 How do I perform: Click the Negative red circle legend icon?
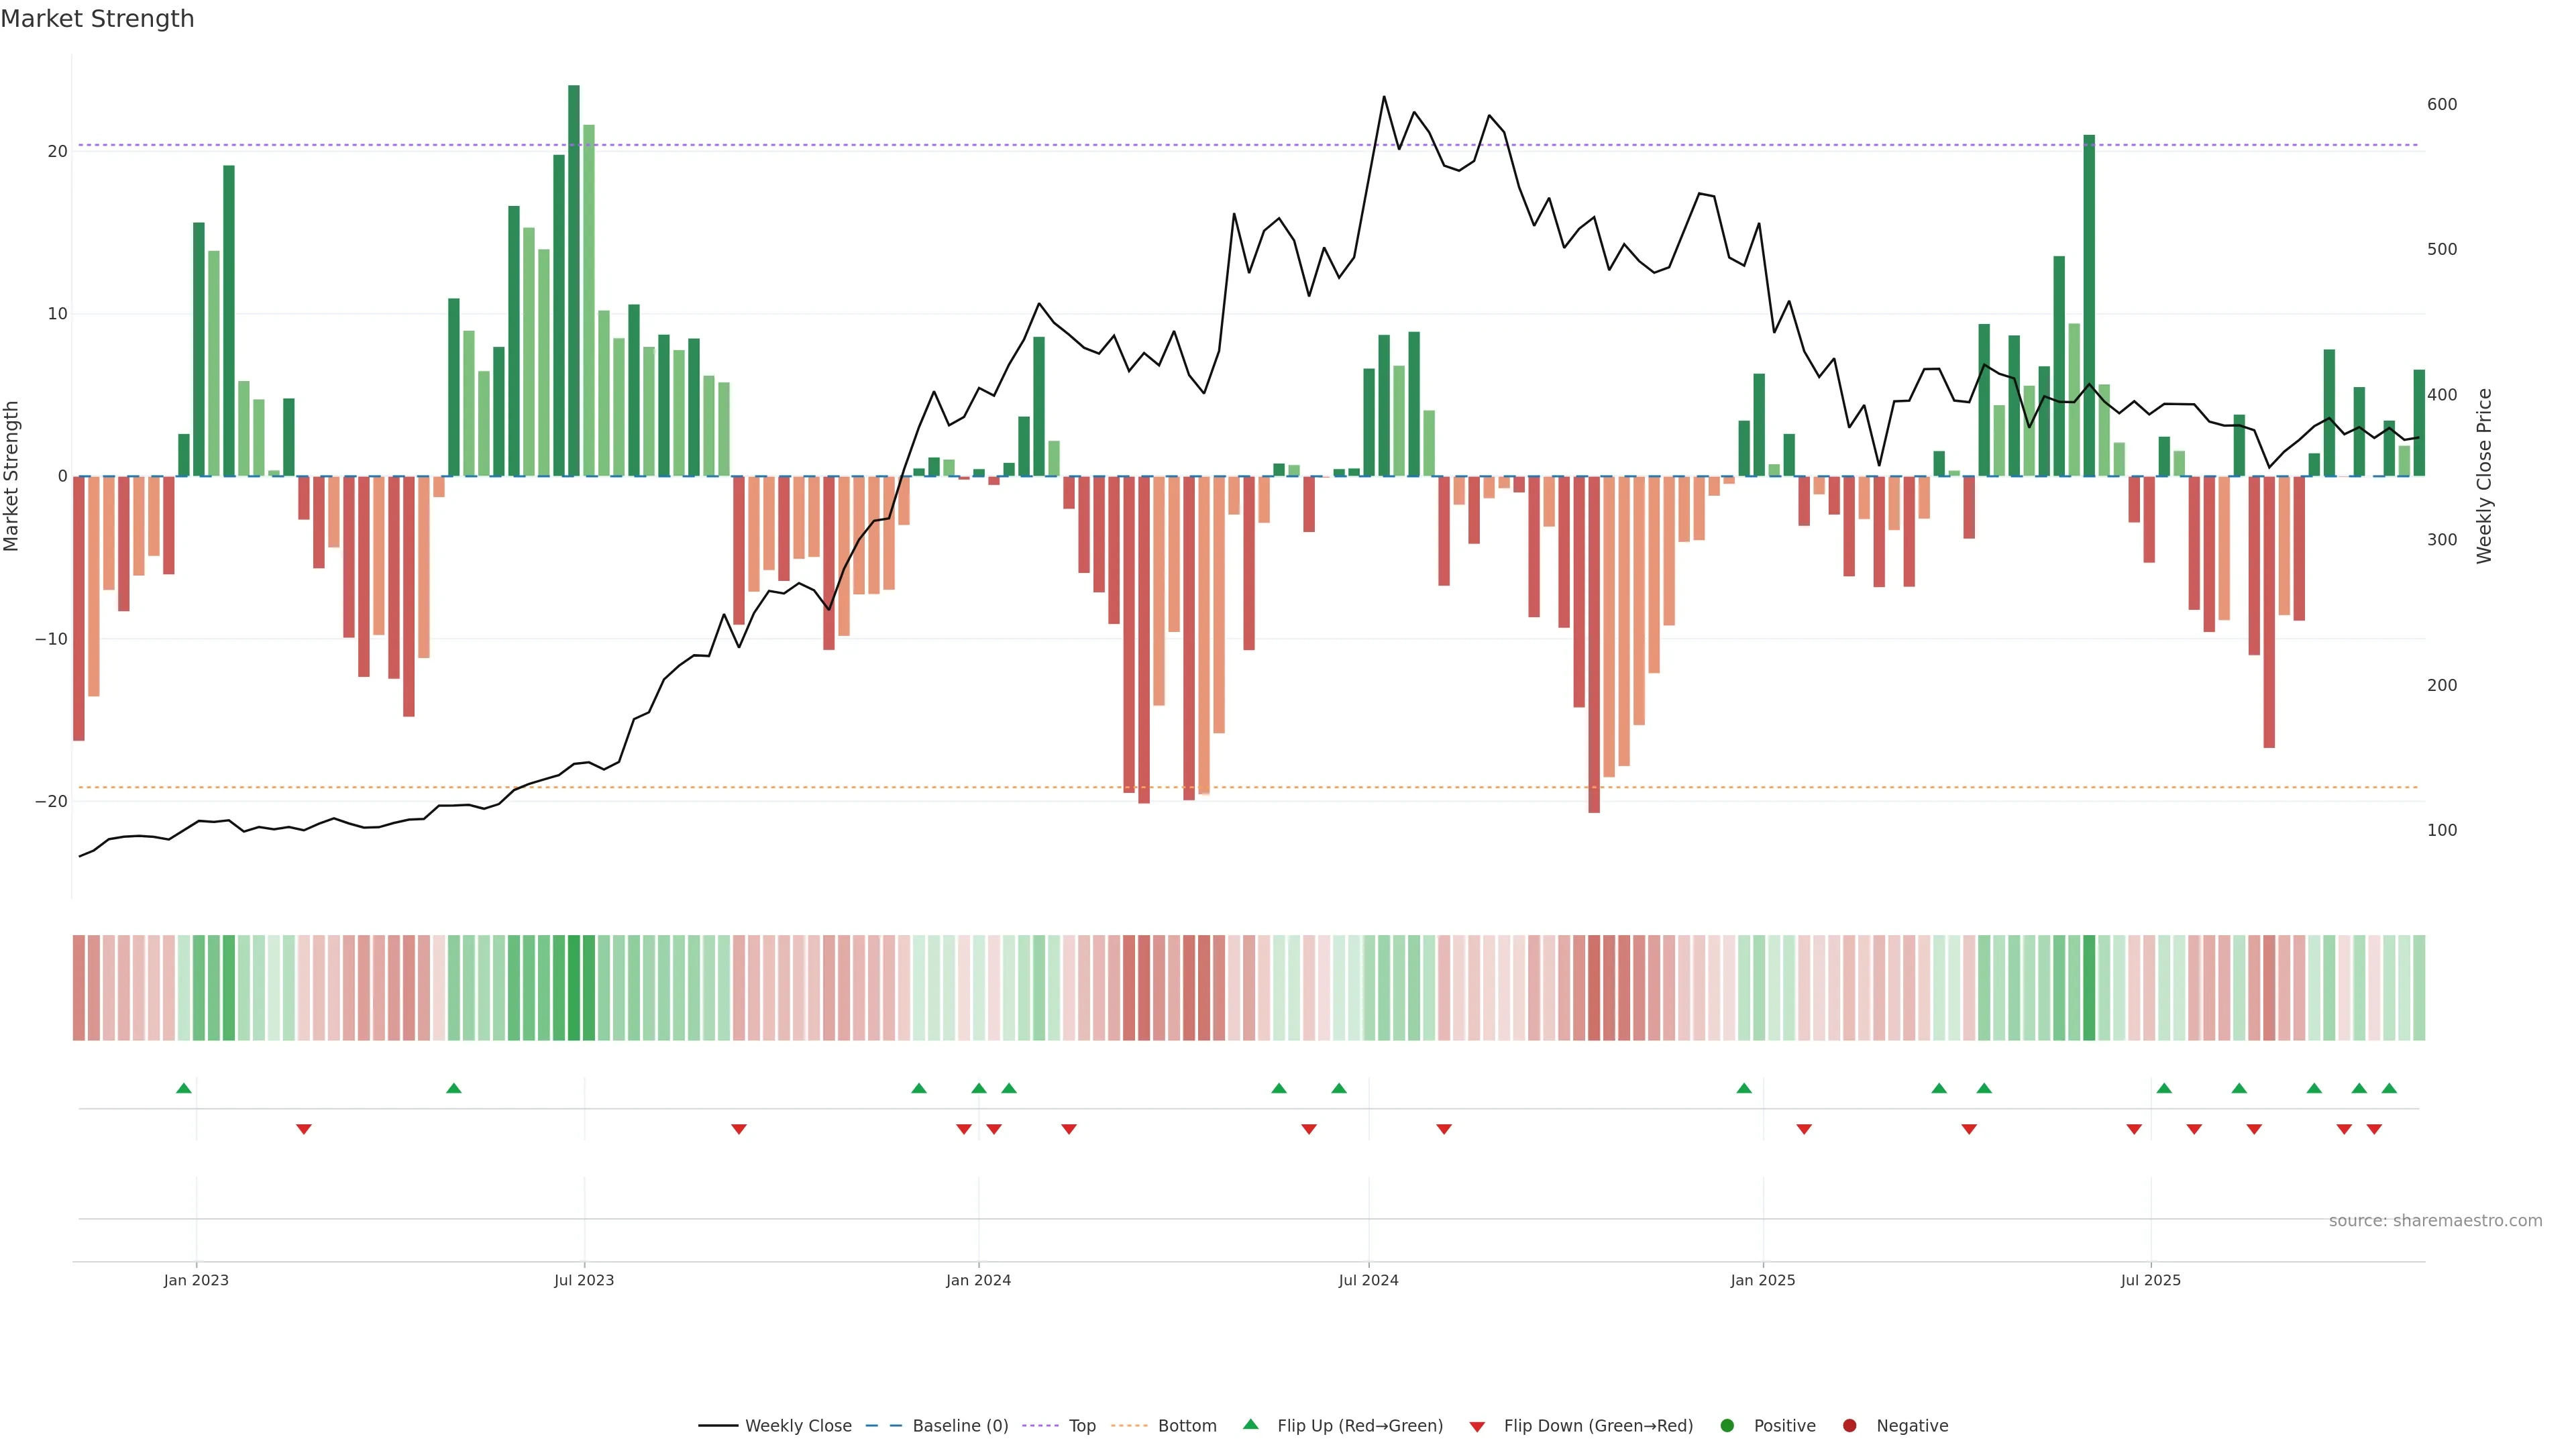click(x=1849, y=1426)
